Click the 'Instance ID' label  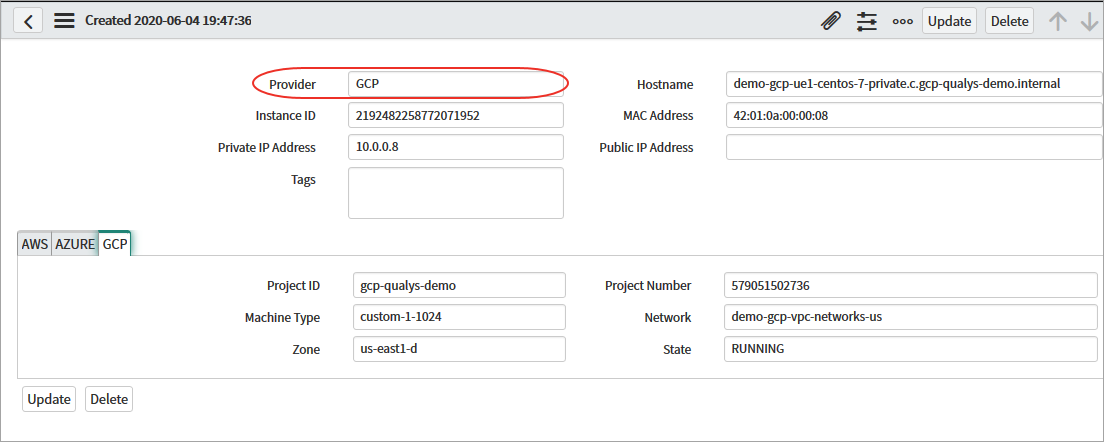(286, 115)
